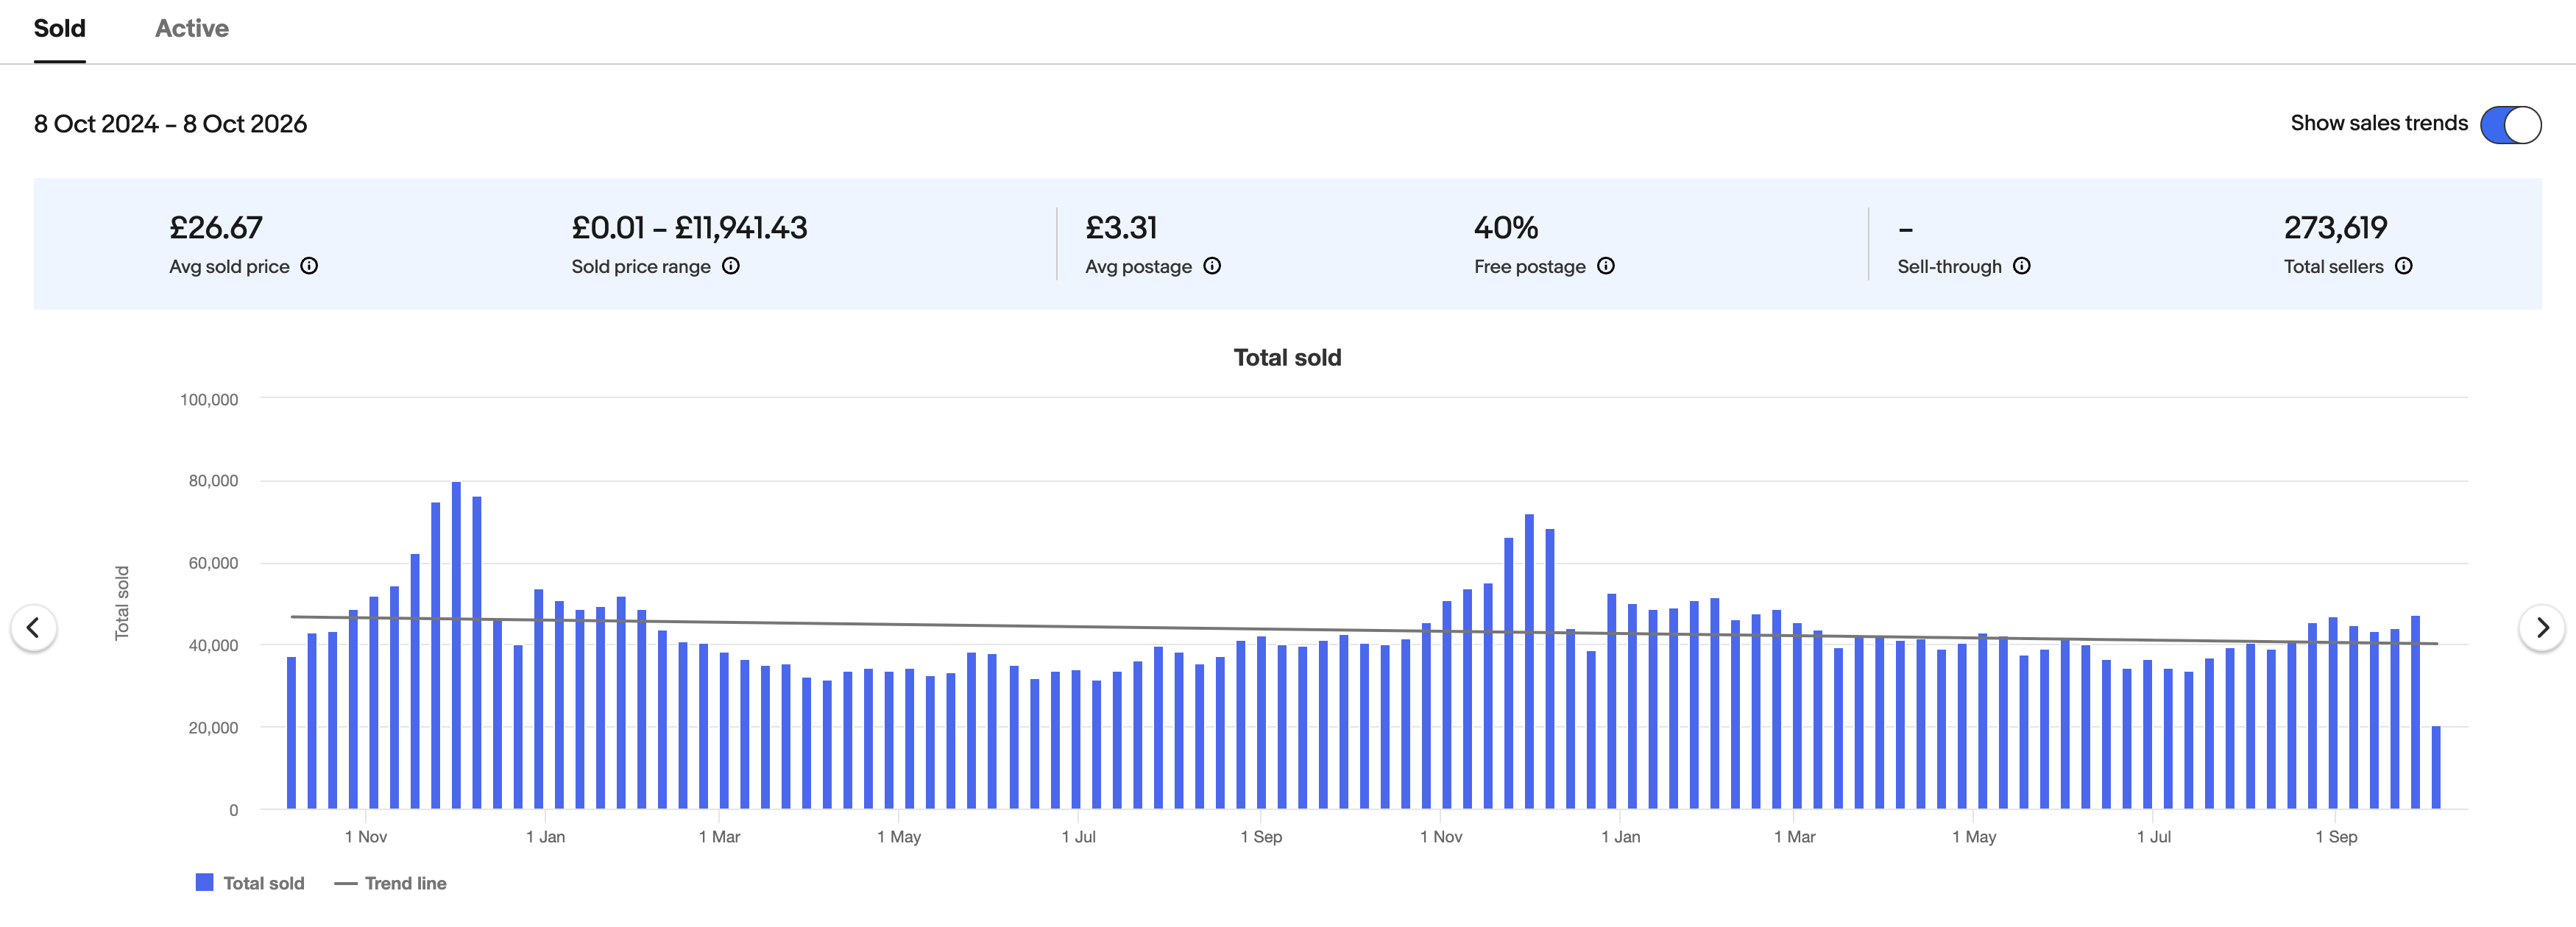This screenshot has height=927, width=2576.
Task: Click the grey trend line on the chart
Action: click(x=1364, y=630)
